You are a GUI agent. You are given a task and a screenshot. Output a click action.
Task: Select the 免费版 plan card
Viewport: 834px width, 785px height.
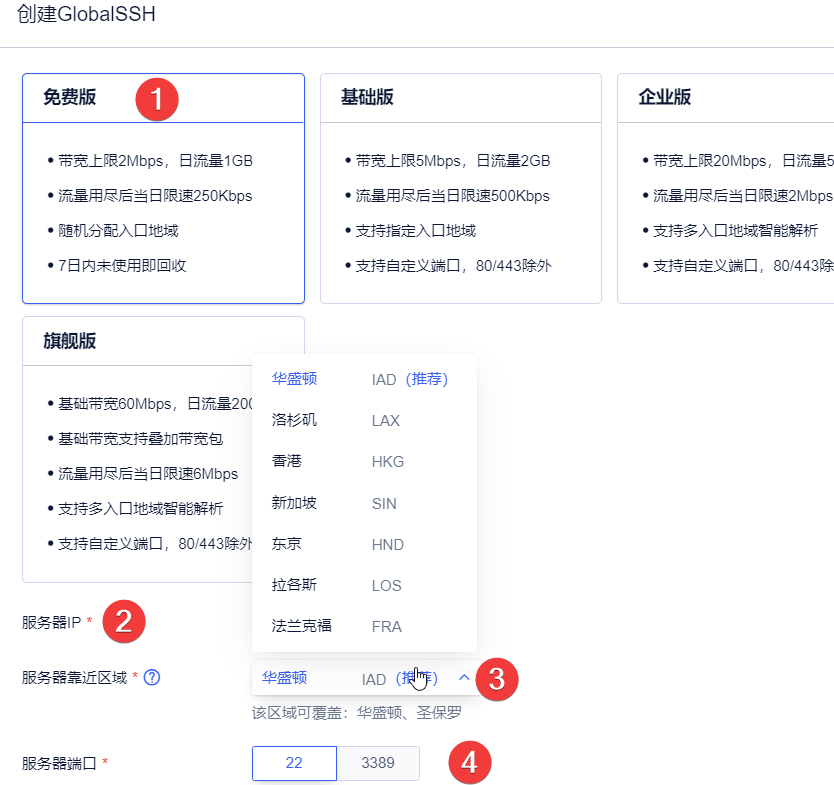click(163, 188)
